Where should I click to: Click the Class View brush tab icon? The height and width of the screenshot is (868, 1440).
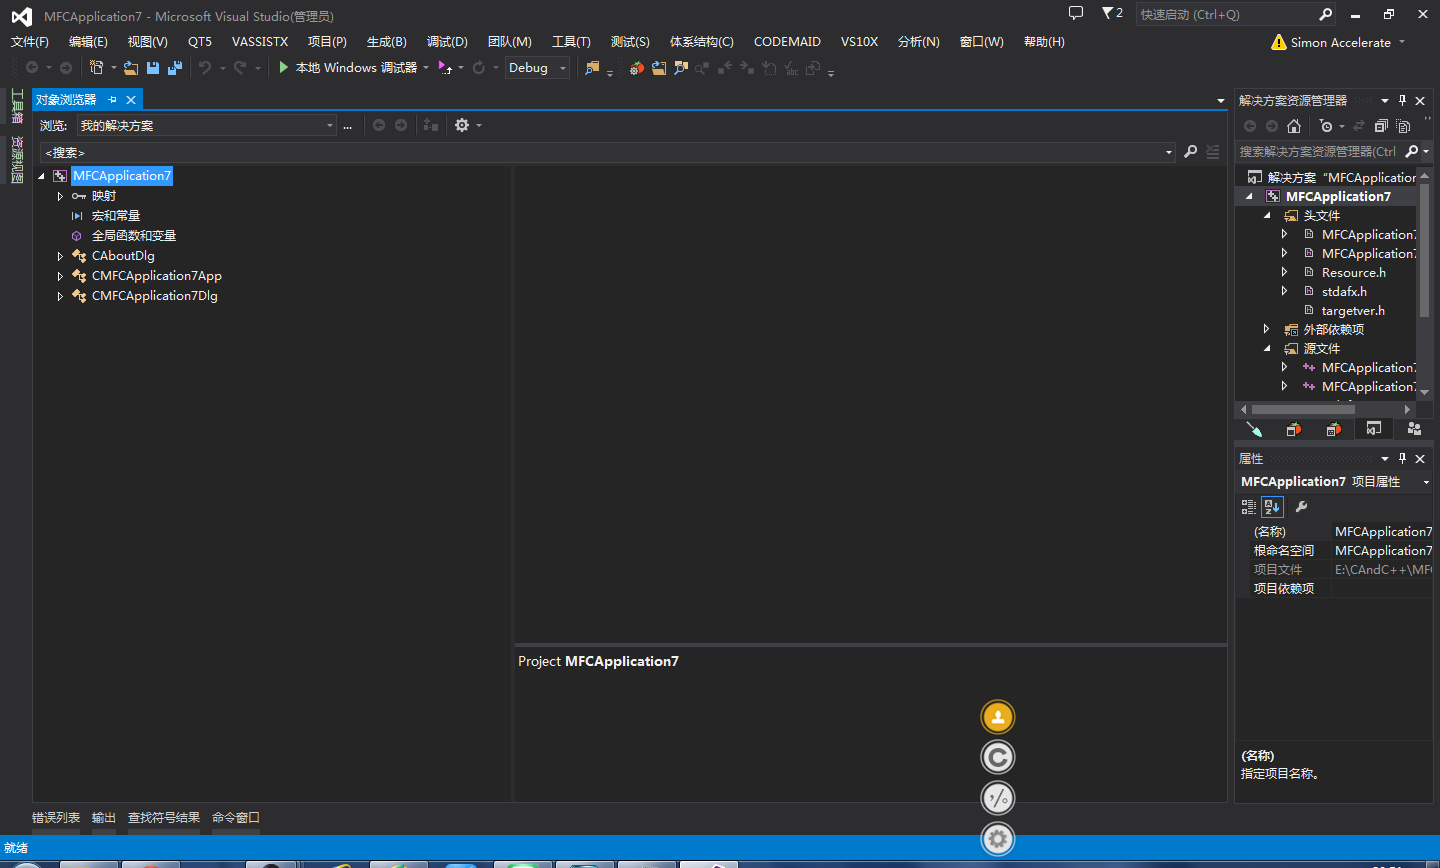[x=1254, y=429]
